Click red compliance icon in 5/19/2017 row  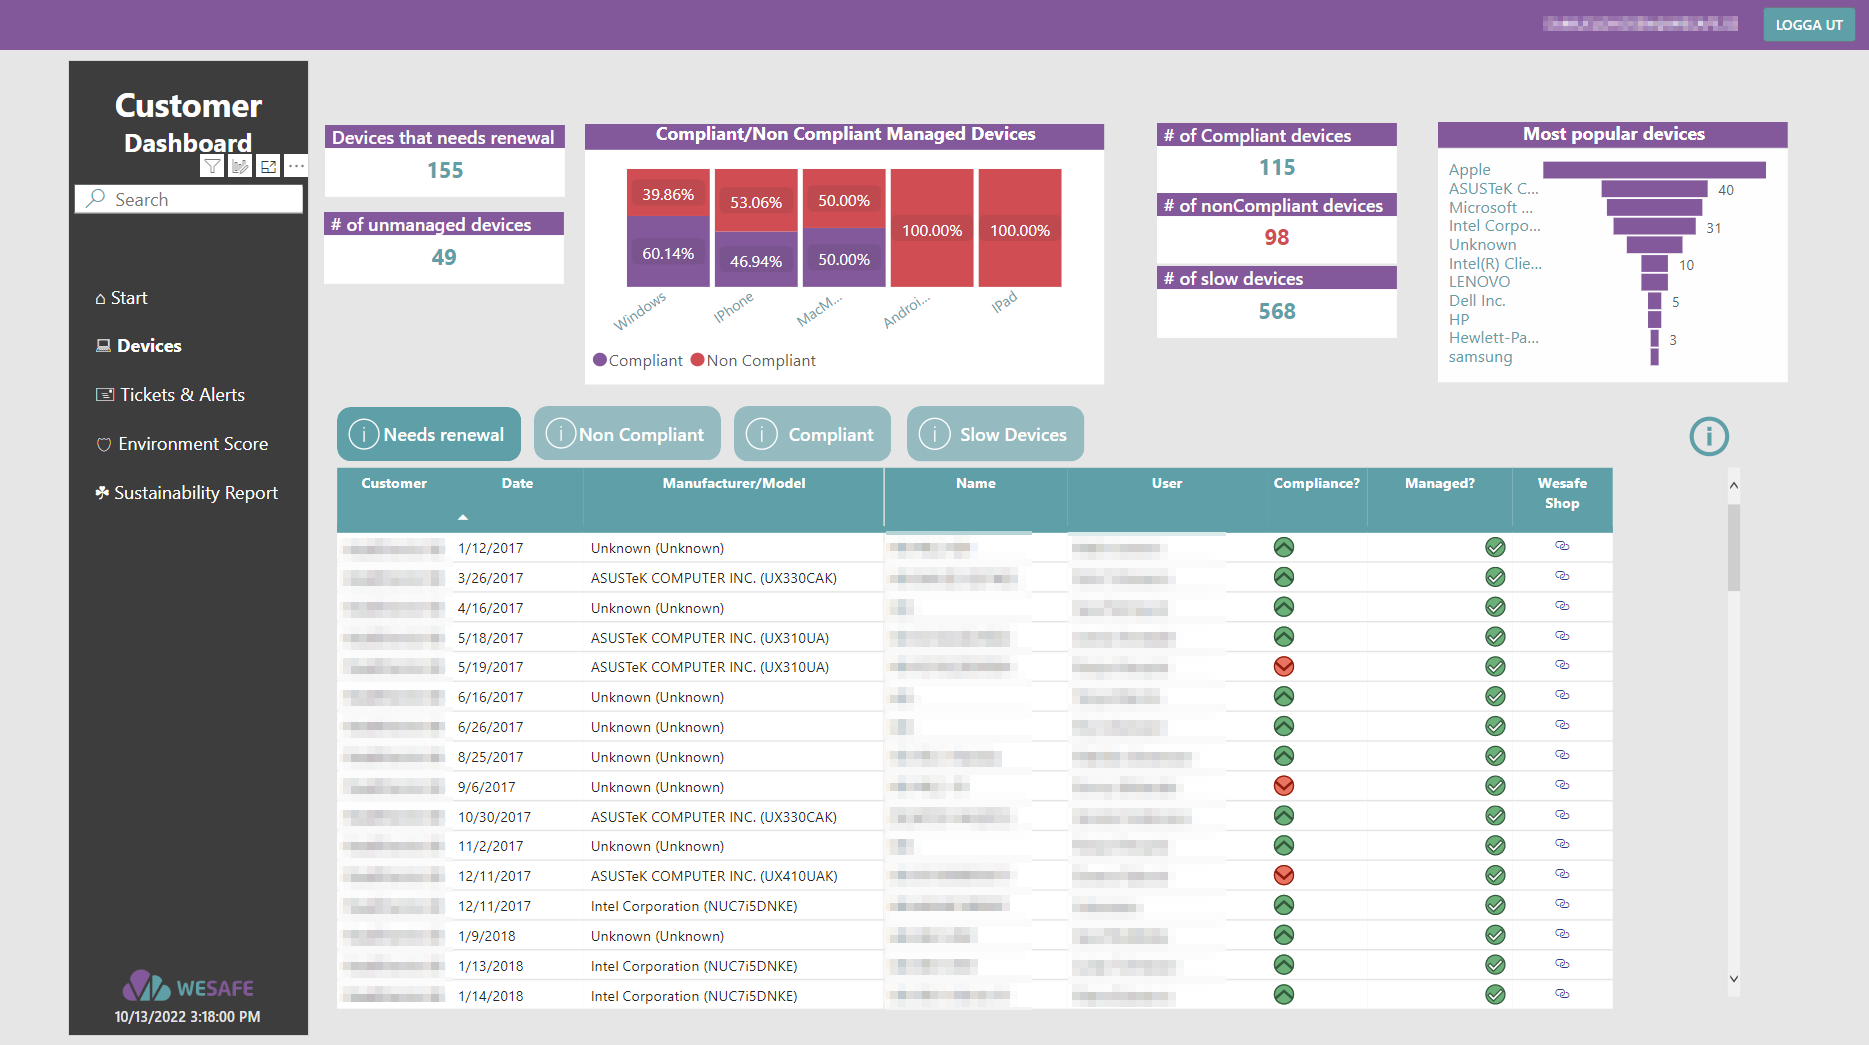pyautogui.click(x=1284, y=666)
